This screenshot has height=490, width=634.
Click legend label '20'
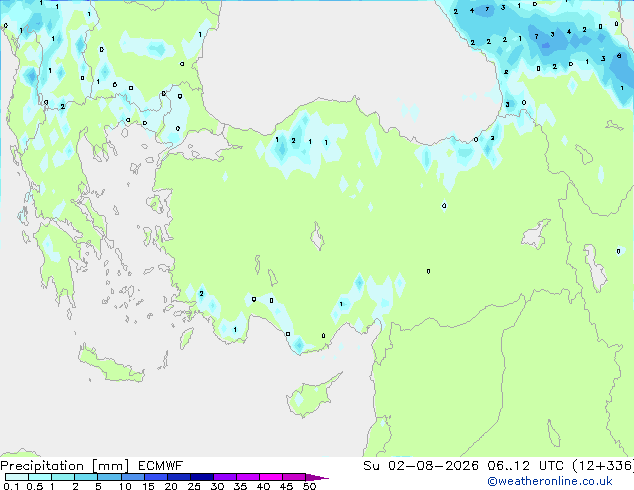[171, 486]
